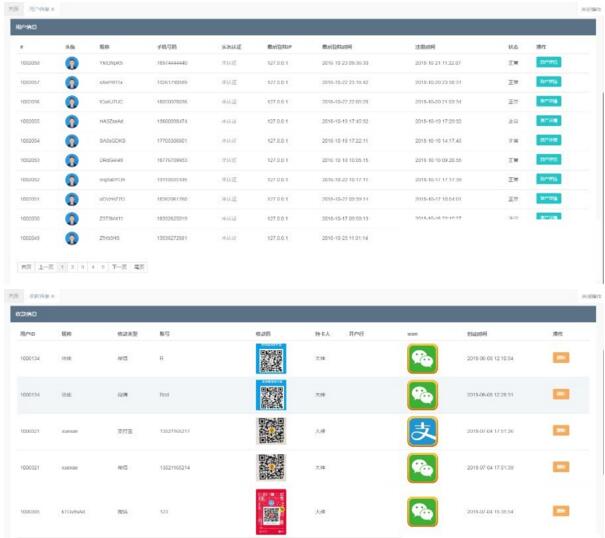The height and width of the screenshot is (538, 605).
Task: Click the teal detail button for user 1000058
Action: (x=548, y=62)
